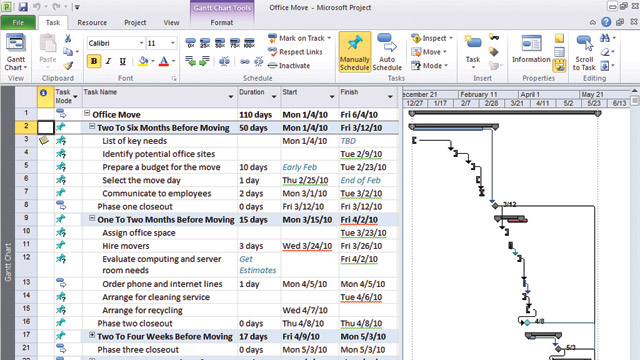The height and width of the screenshot is (360, 640).
Task: Save project using quick access icon
Action: tap(23, 7)
